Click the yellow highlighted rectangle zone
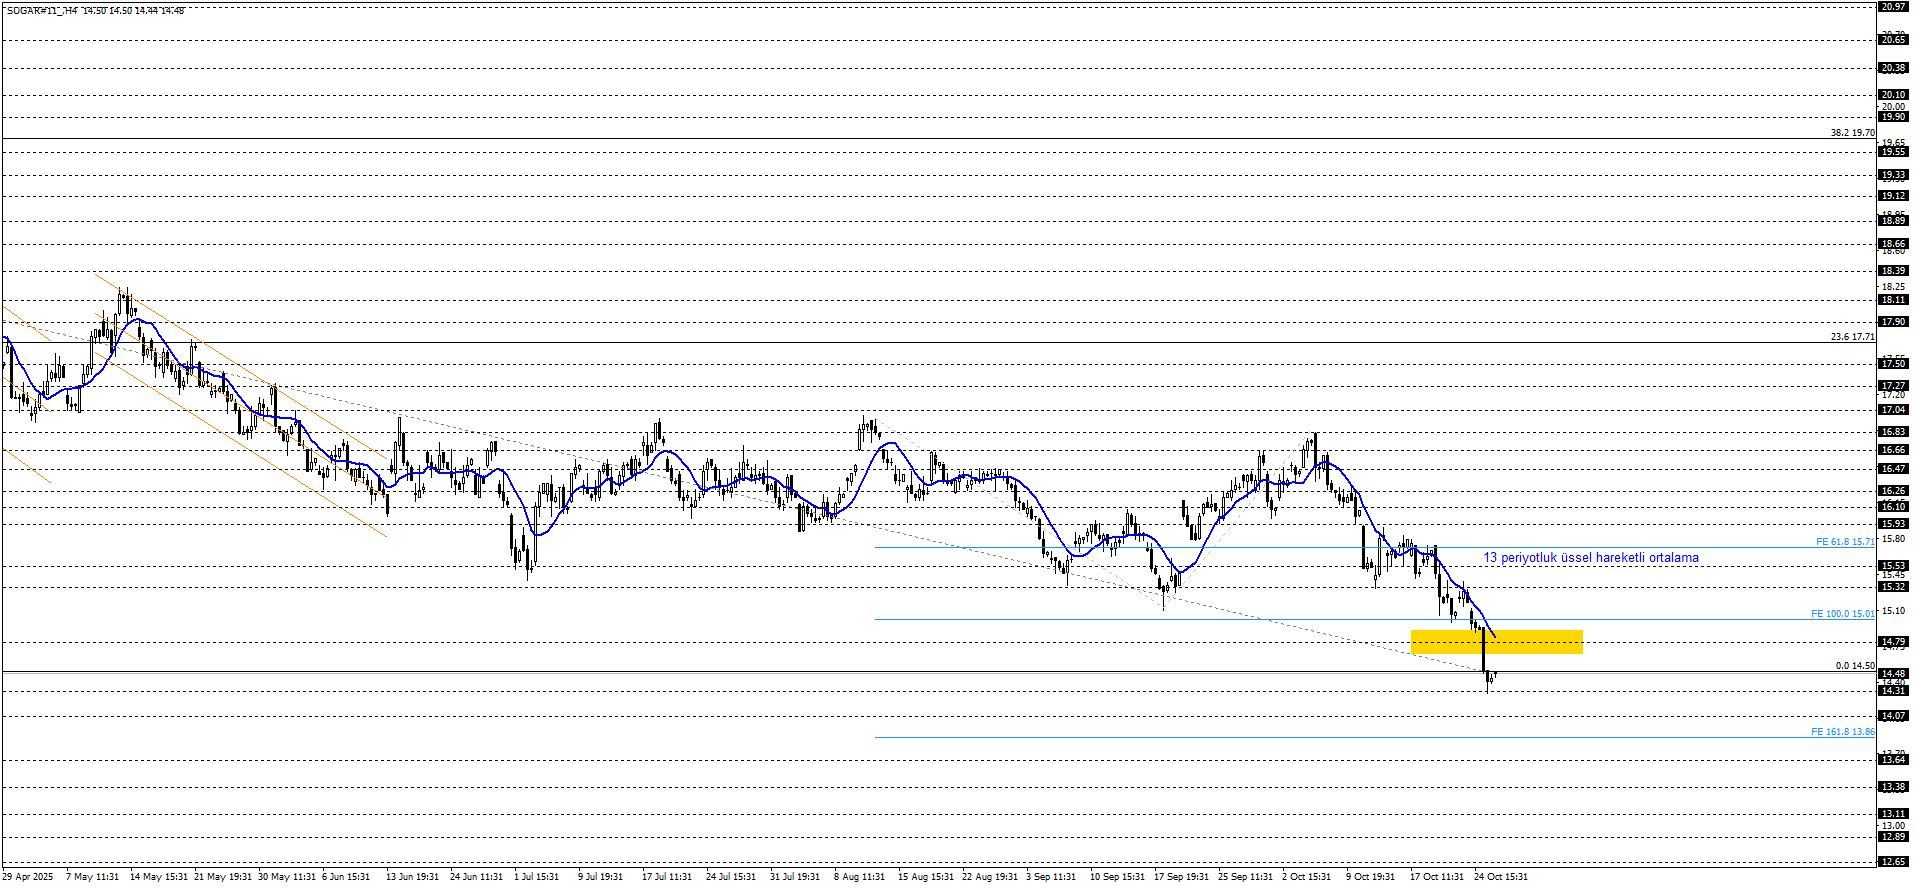Screen dimensions: 1916x888 point(1496,642)
